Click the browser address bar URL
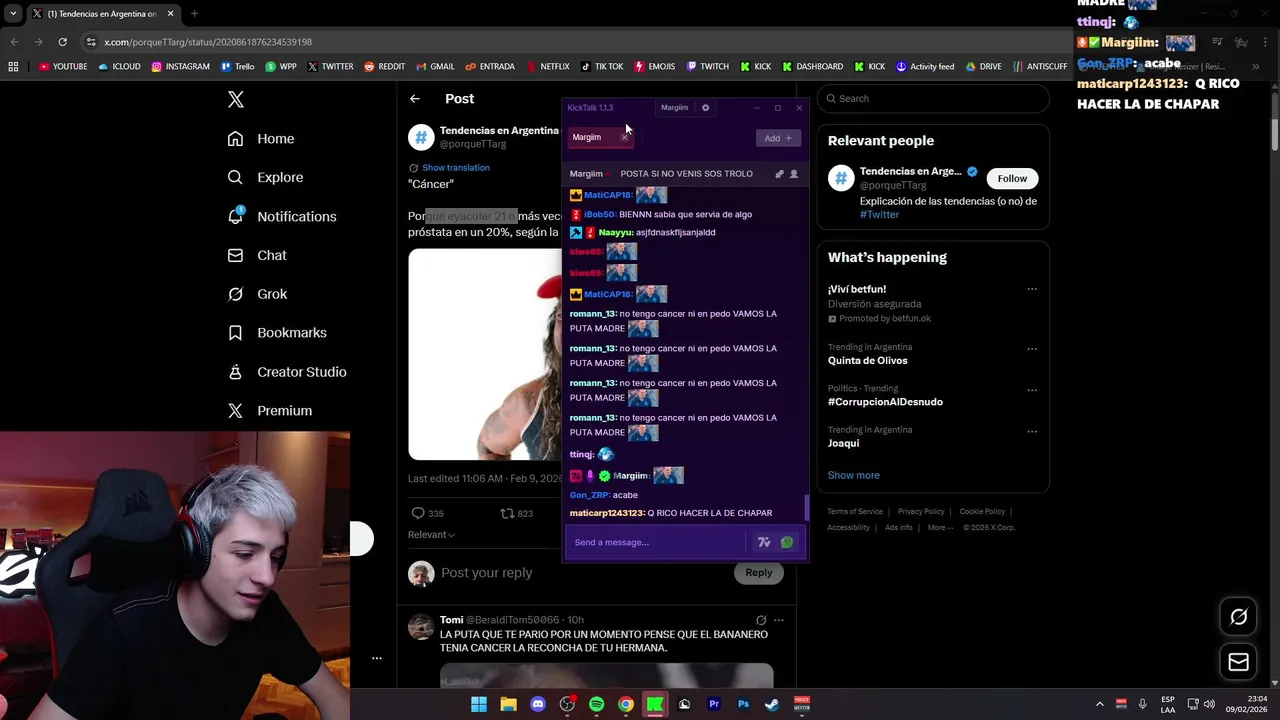Viewport: 1280px width, 720px height. (208, 42)
